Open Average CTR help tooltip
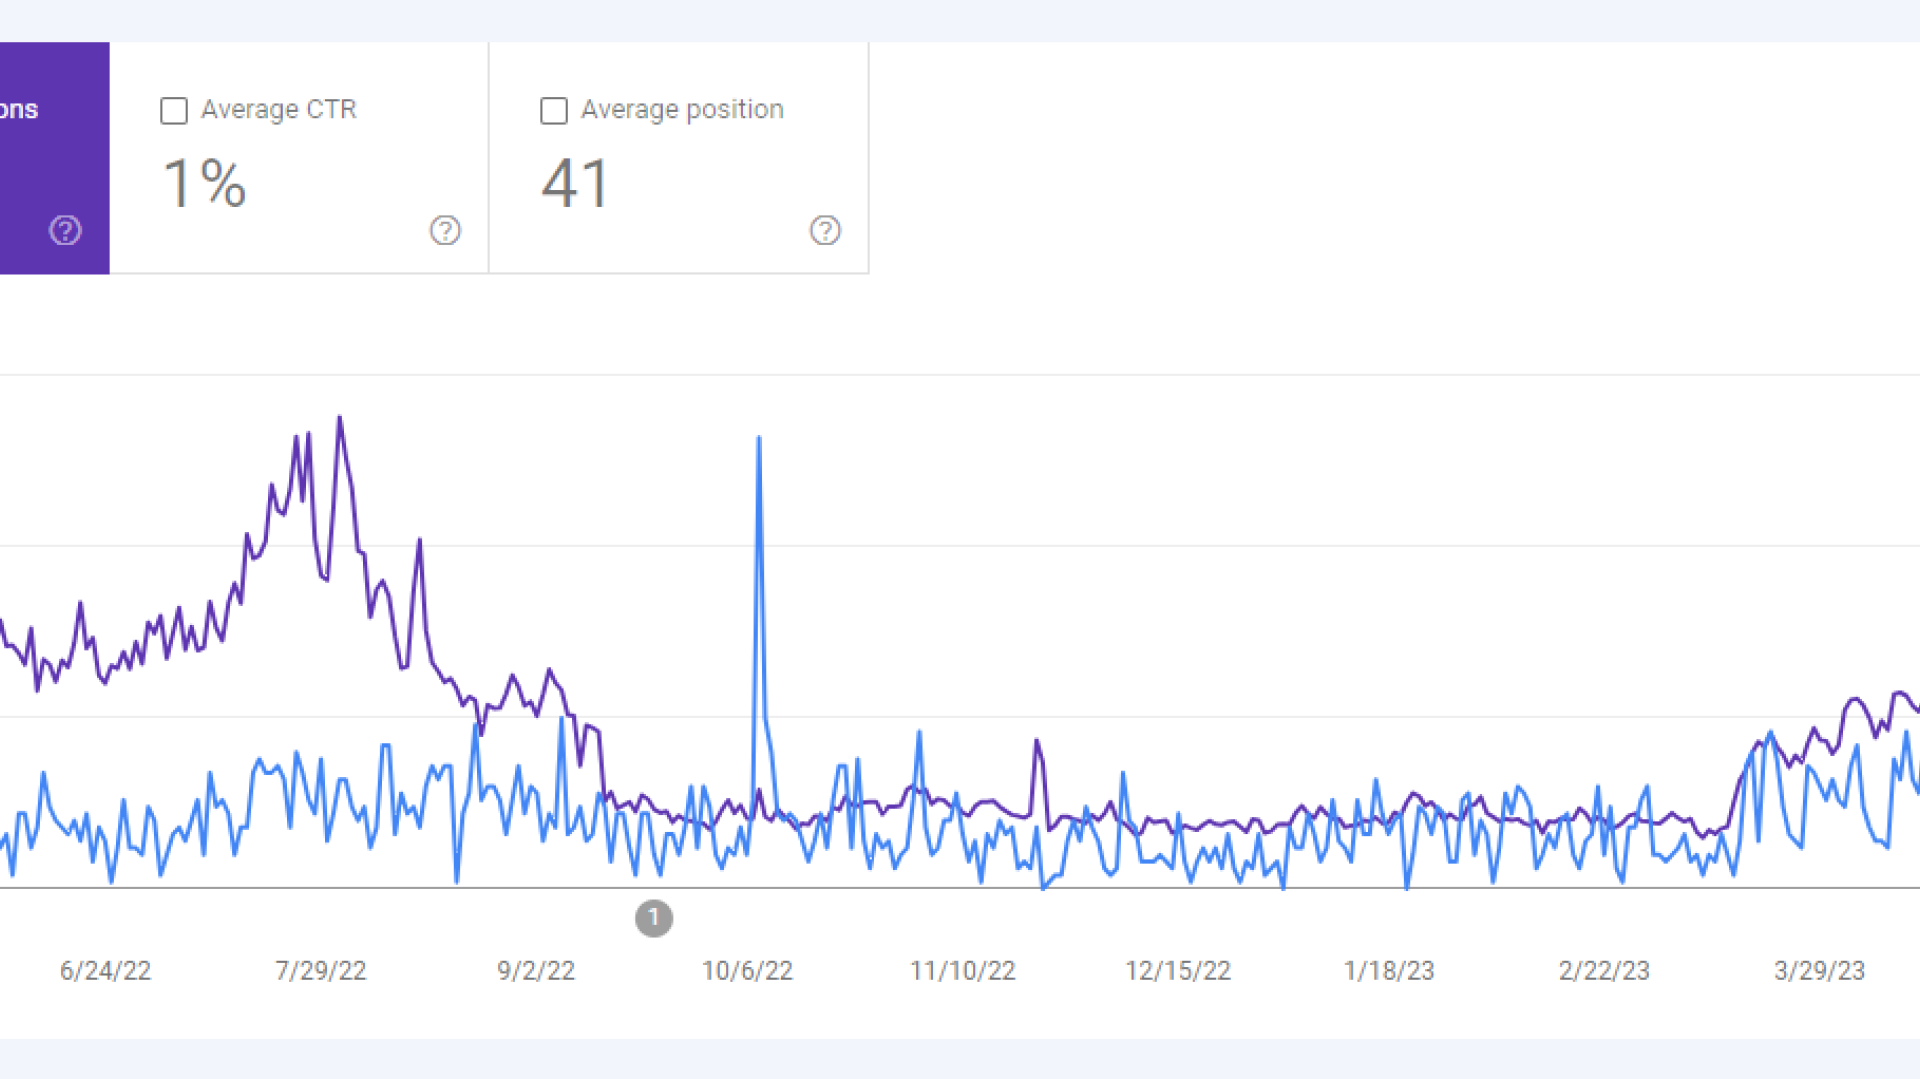The image size is (1920, 1079). [446, 231]
